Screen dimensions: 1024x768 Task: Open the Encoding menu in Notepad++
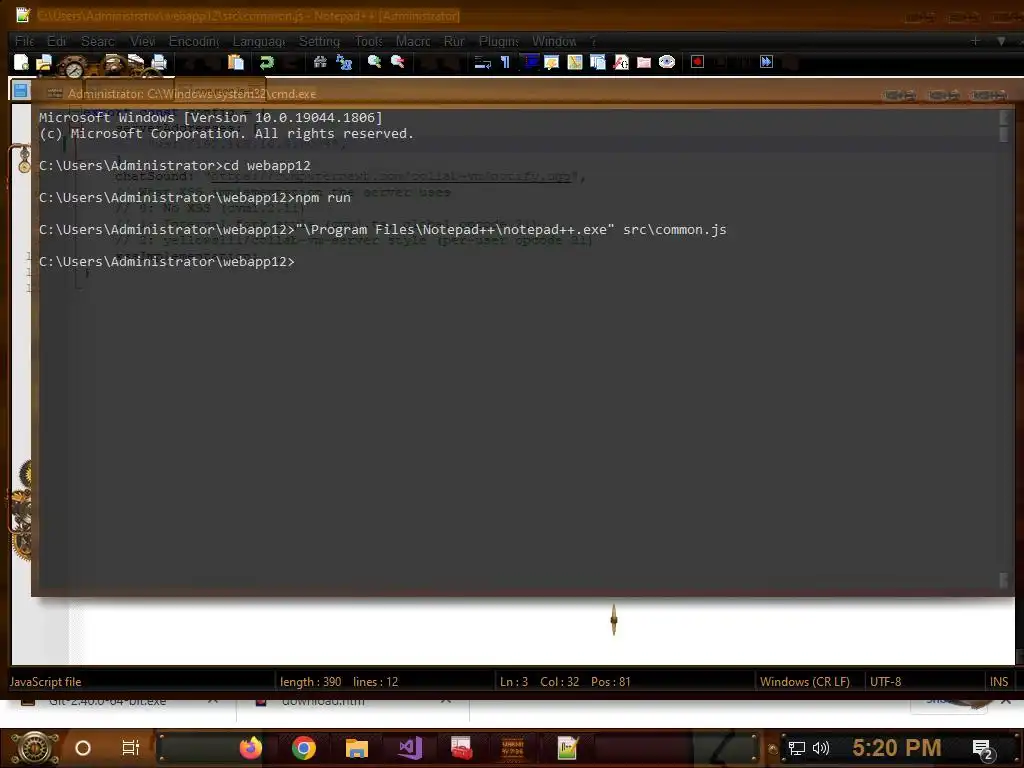pos(194,41)
